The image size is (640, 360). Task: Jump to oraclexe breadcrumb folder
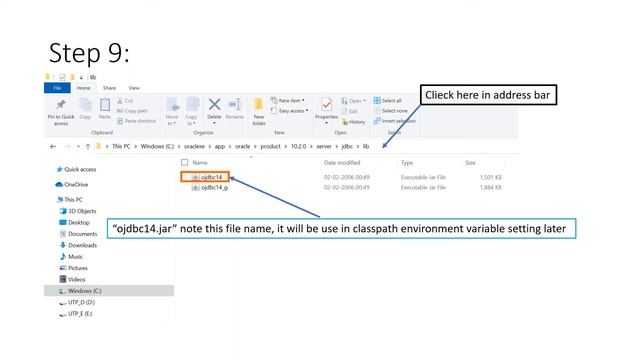pyautogui.click(x=194, y=146)
